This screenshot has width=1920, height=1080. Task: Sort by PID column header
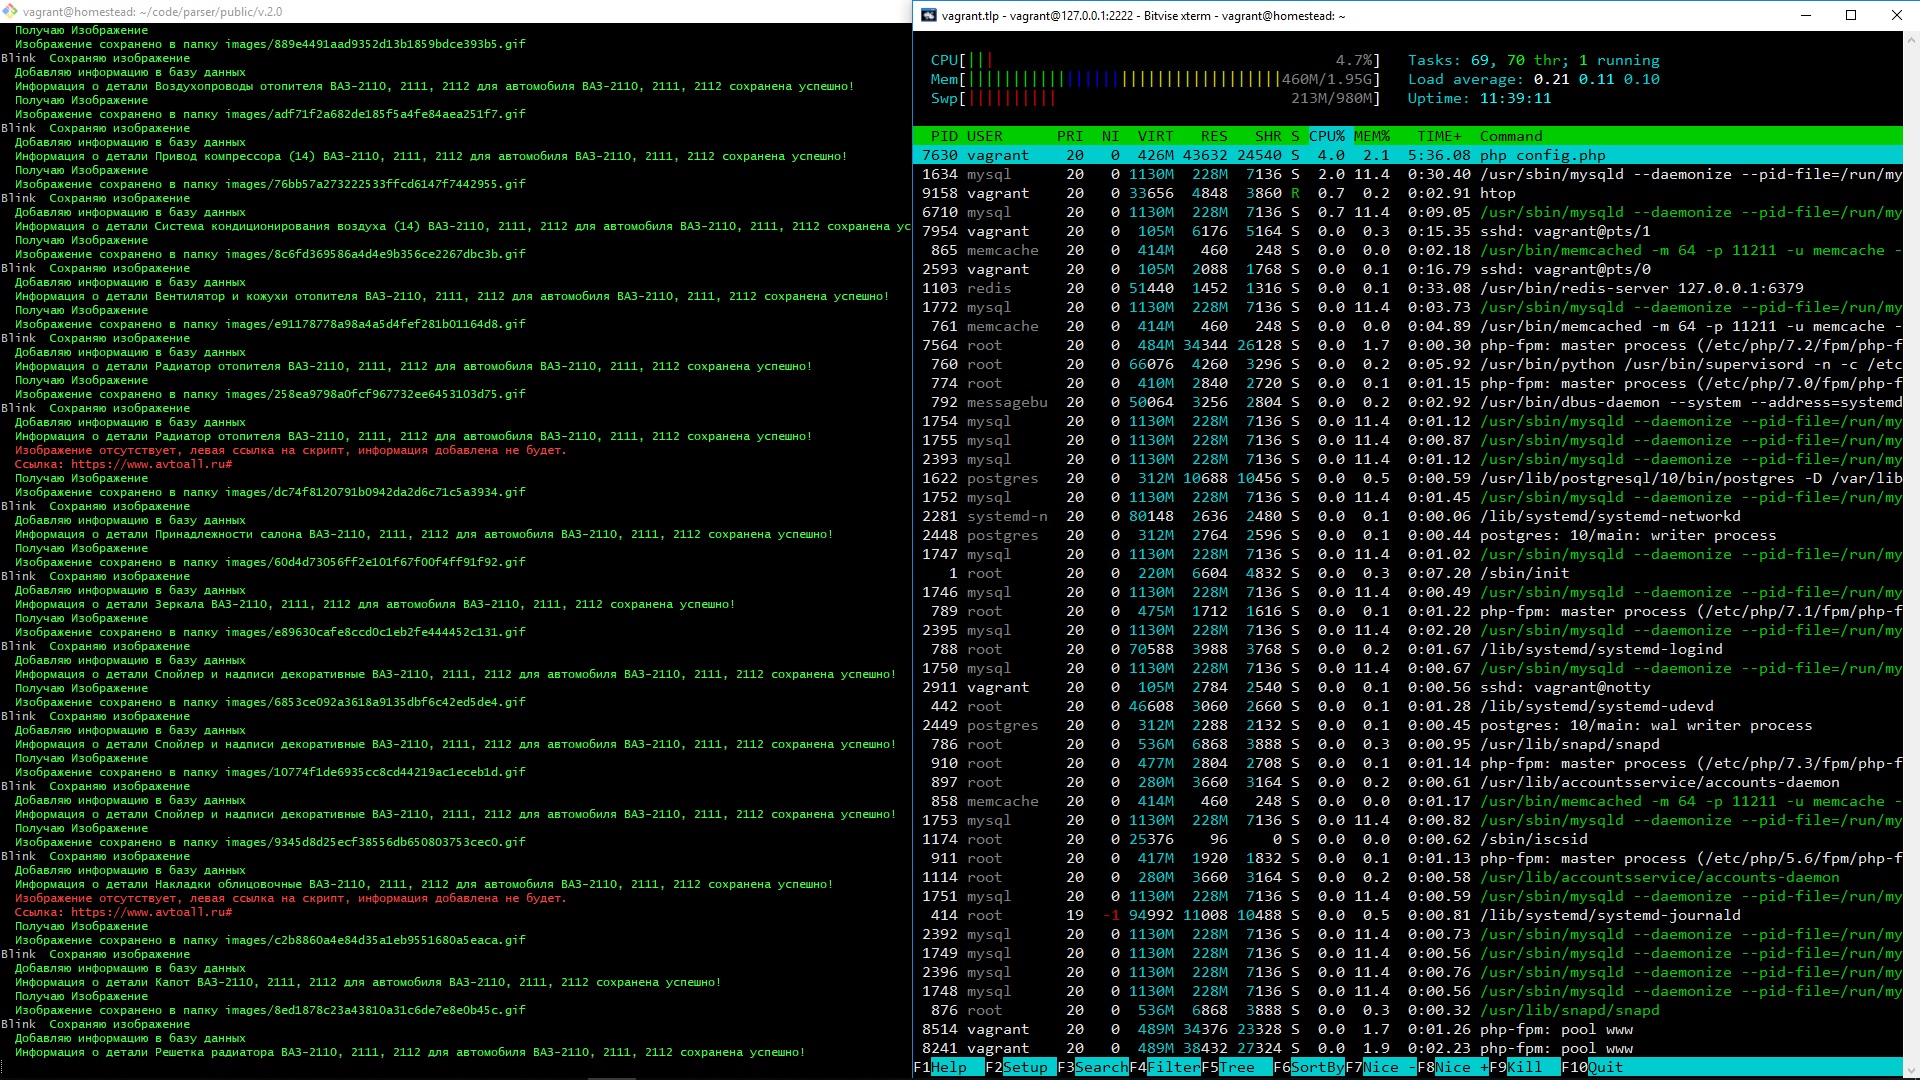944,136
